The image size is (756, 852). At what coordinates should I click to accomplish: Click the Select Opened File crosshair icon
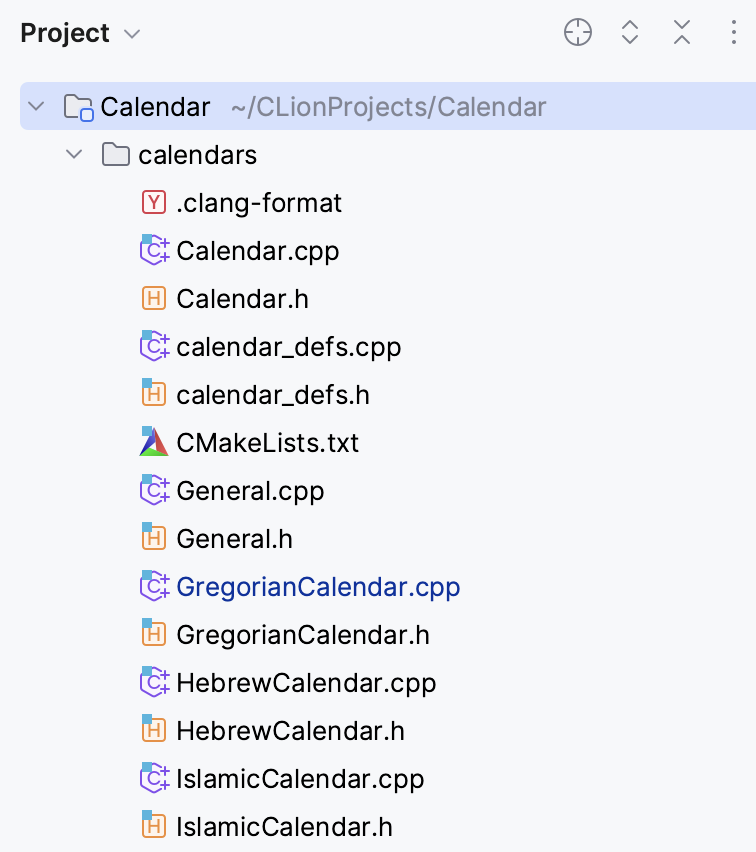pyautogui.click(x=578, y=33)
